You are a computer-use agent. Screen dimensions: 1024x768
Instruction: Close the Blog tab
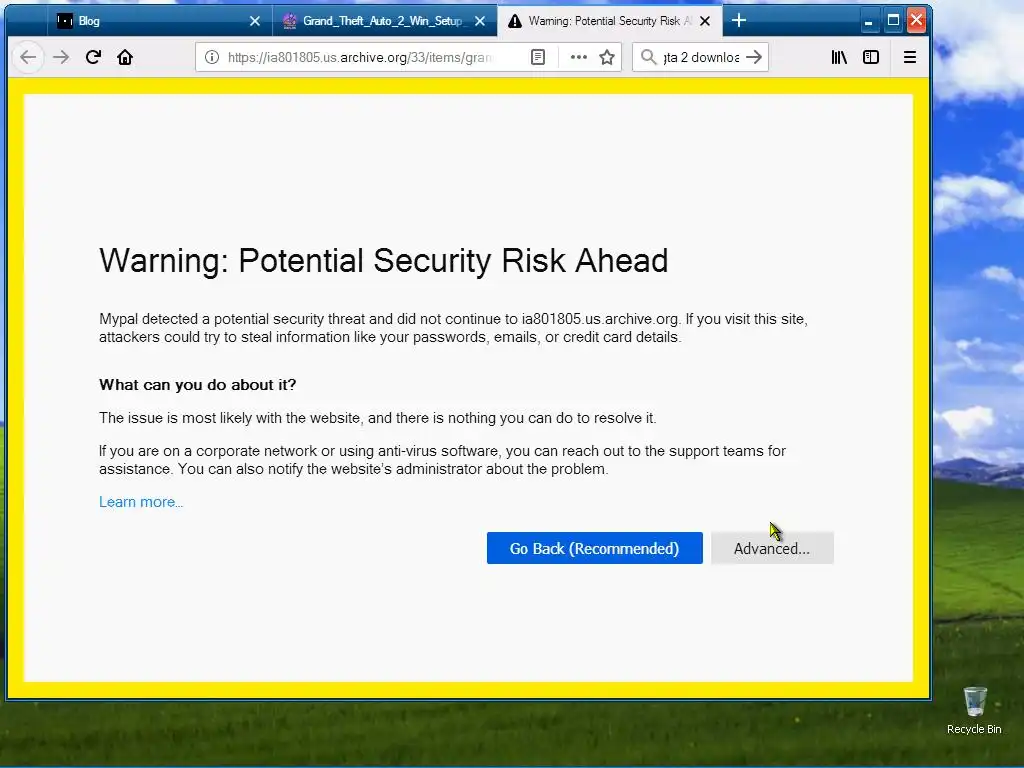click(x=255, y=21)
